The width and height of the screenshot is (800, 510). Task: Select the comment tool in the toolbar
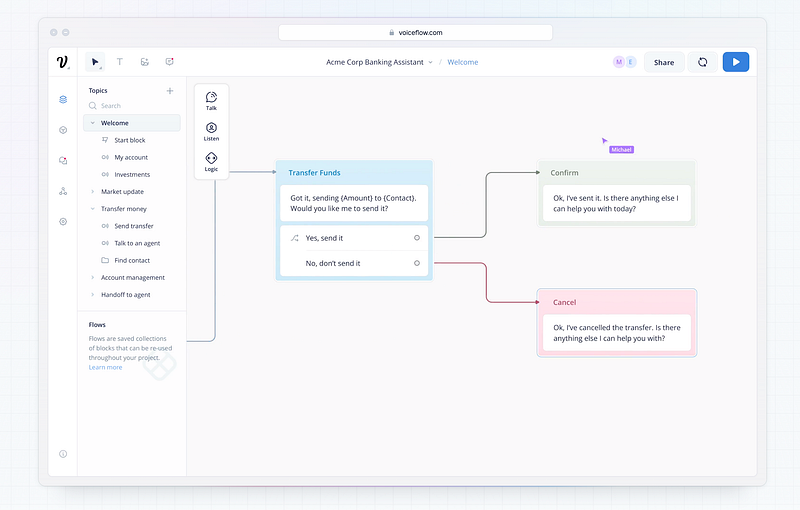(169, 62)
